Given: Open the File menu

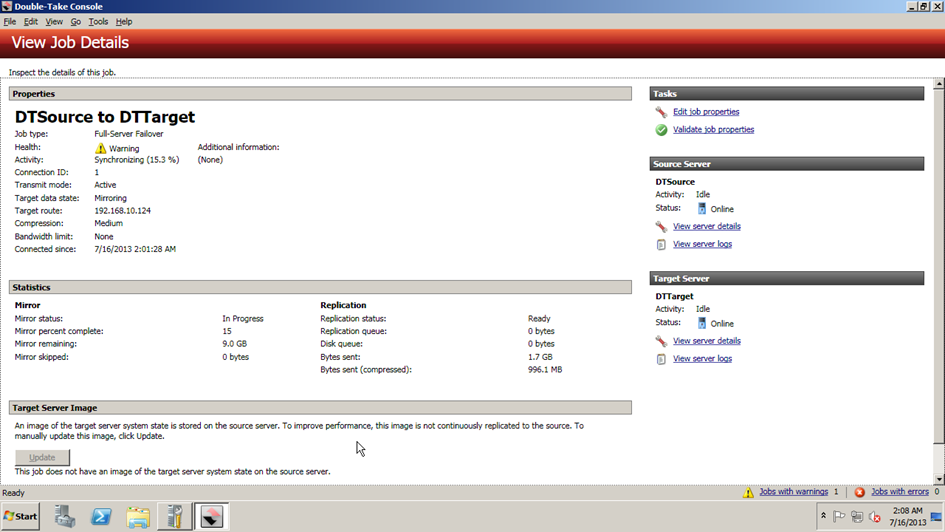Looking at the screenshot, I should [10, 22].
